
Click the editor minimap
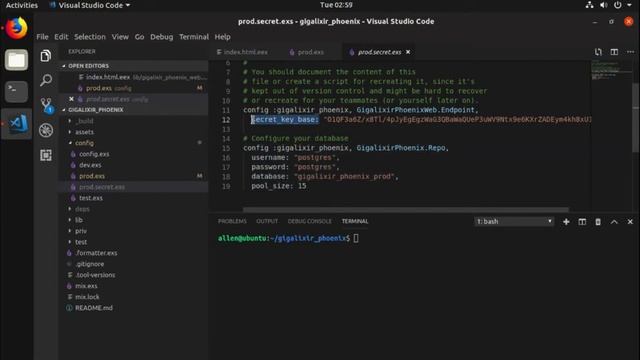[611, 70]
